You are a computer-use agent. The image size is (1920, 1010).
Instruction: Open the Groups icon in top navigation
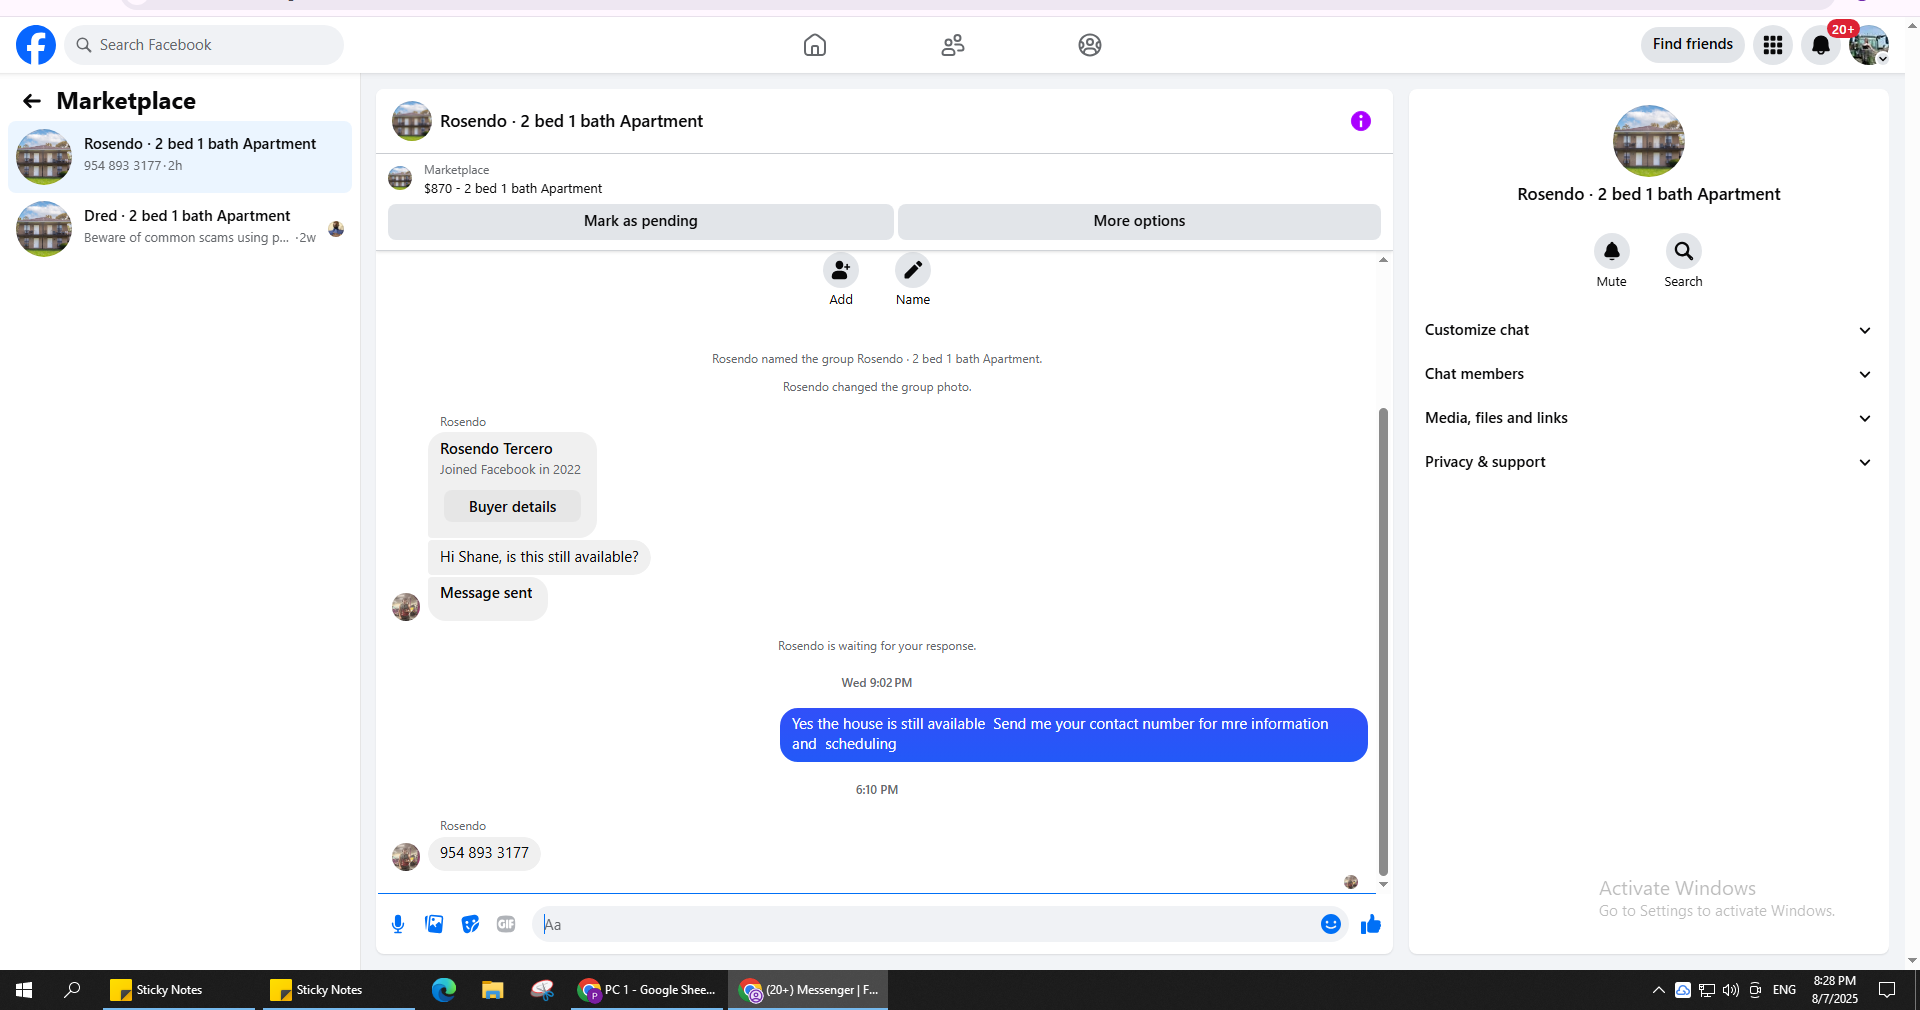tap(1090, 45)
